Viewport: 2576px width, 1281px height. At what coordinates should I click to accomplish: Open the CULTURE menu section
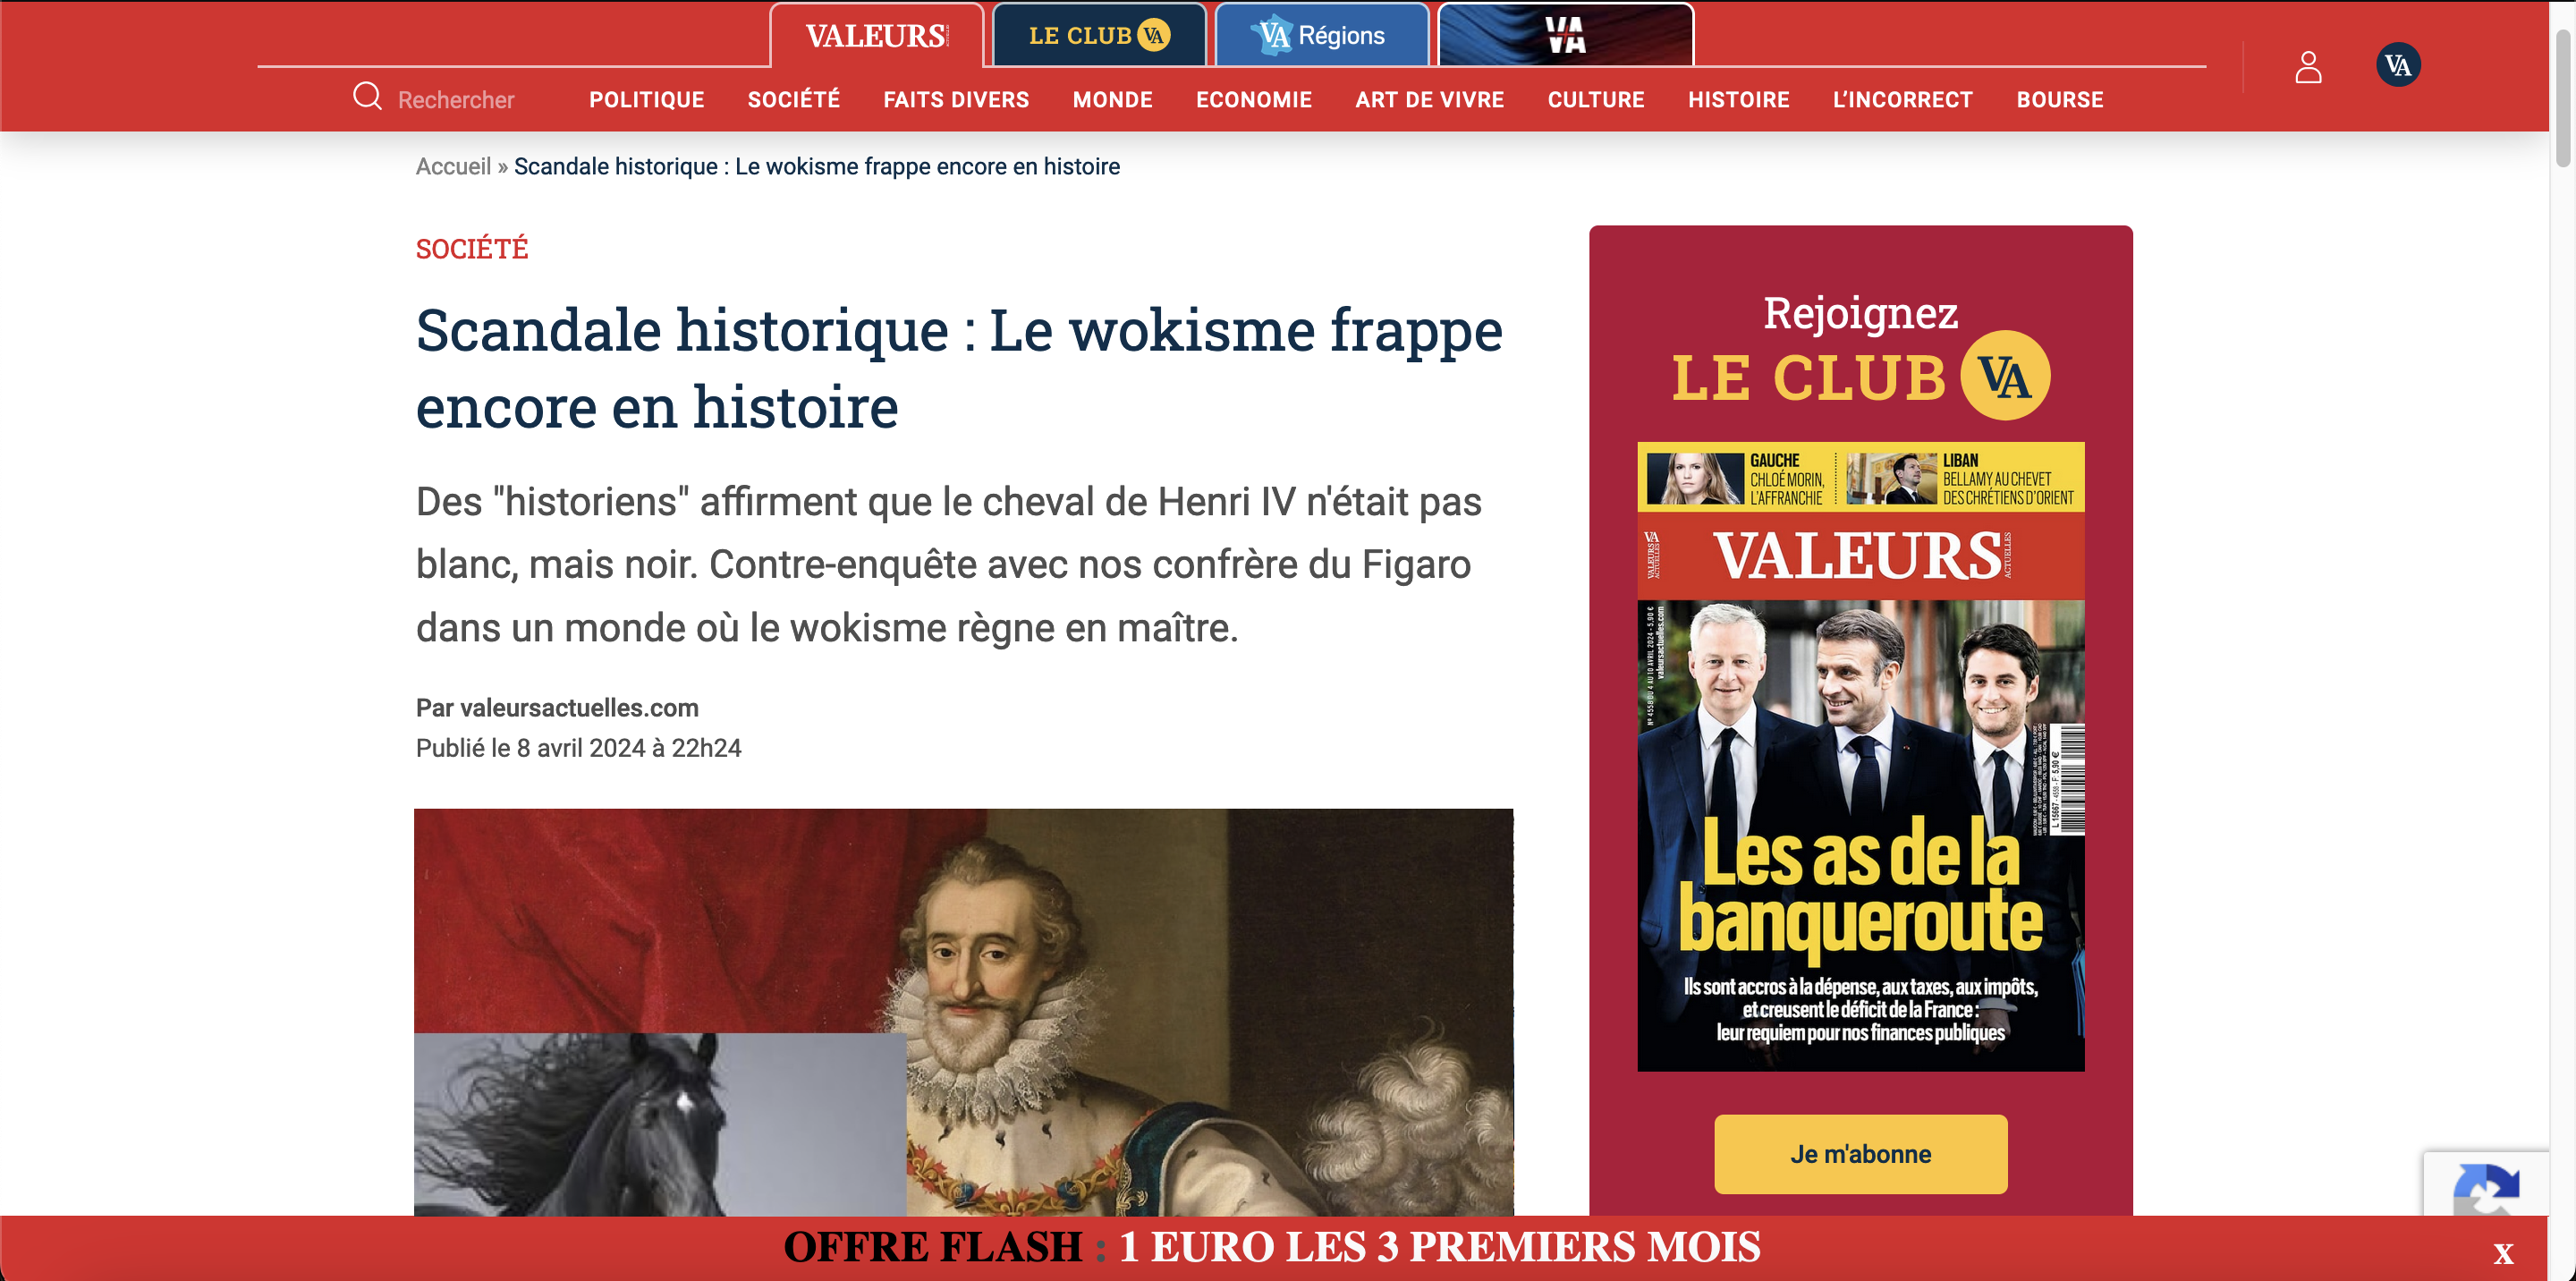tap(1595, 100)
